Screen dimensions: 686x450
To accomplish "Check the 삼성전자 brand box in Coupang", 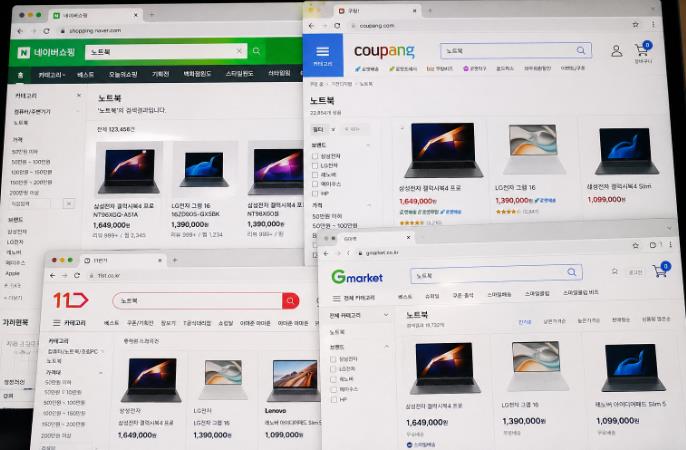I will coord(315,156).
